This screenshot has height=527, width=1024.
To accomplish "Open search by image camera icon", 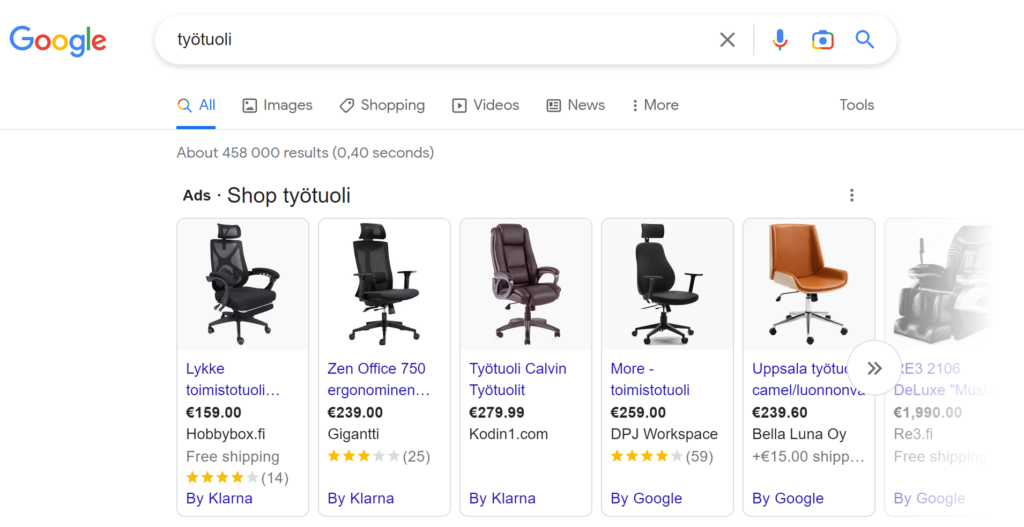I will 822,40.
